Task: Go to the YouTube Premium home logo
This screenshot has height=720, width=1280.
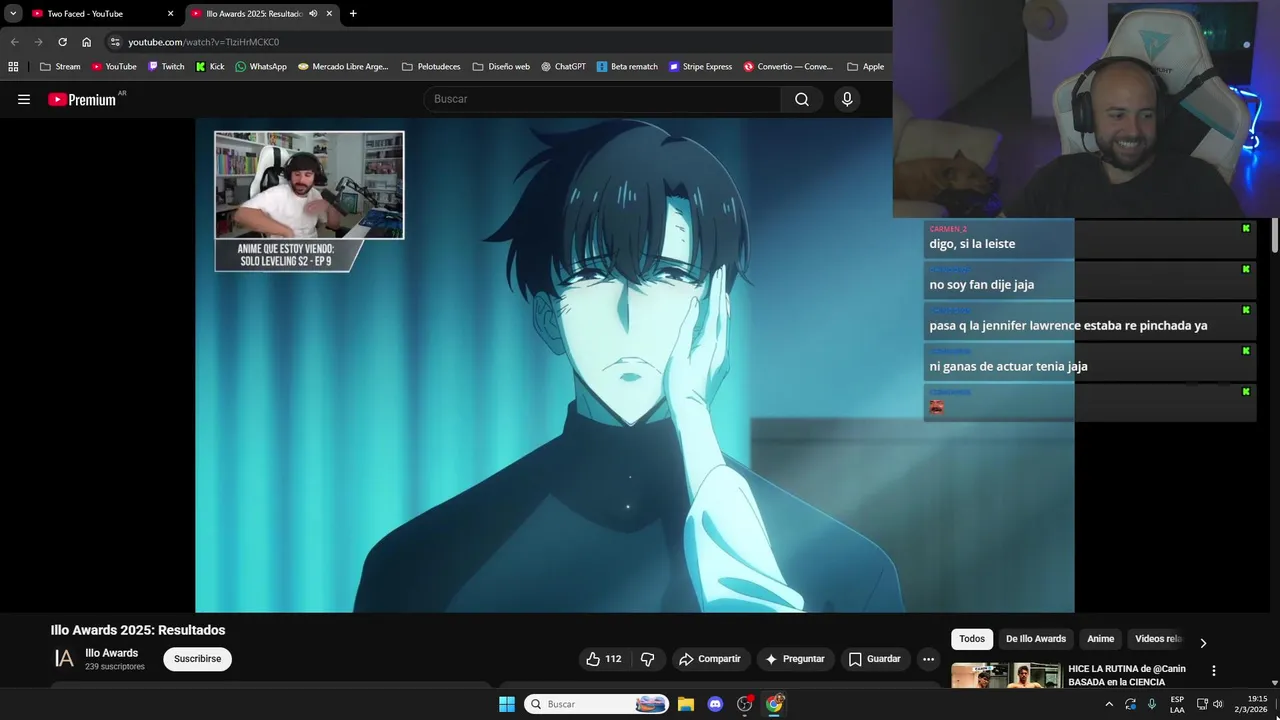Action: 82,99
